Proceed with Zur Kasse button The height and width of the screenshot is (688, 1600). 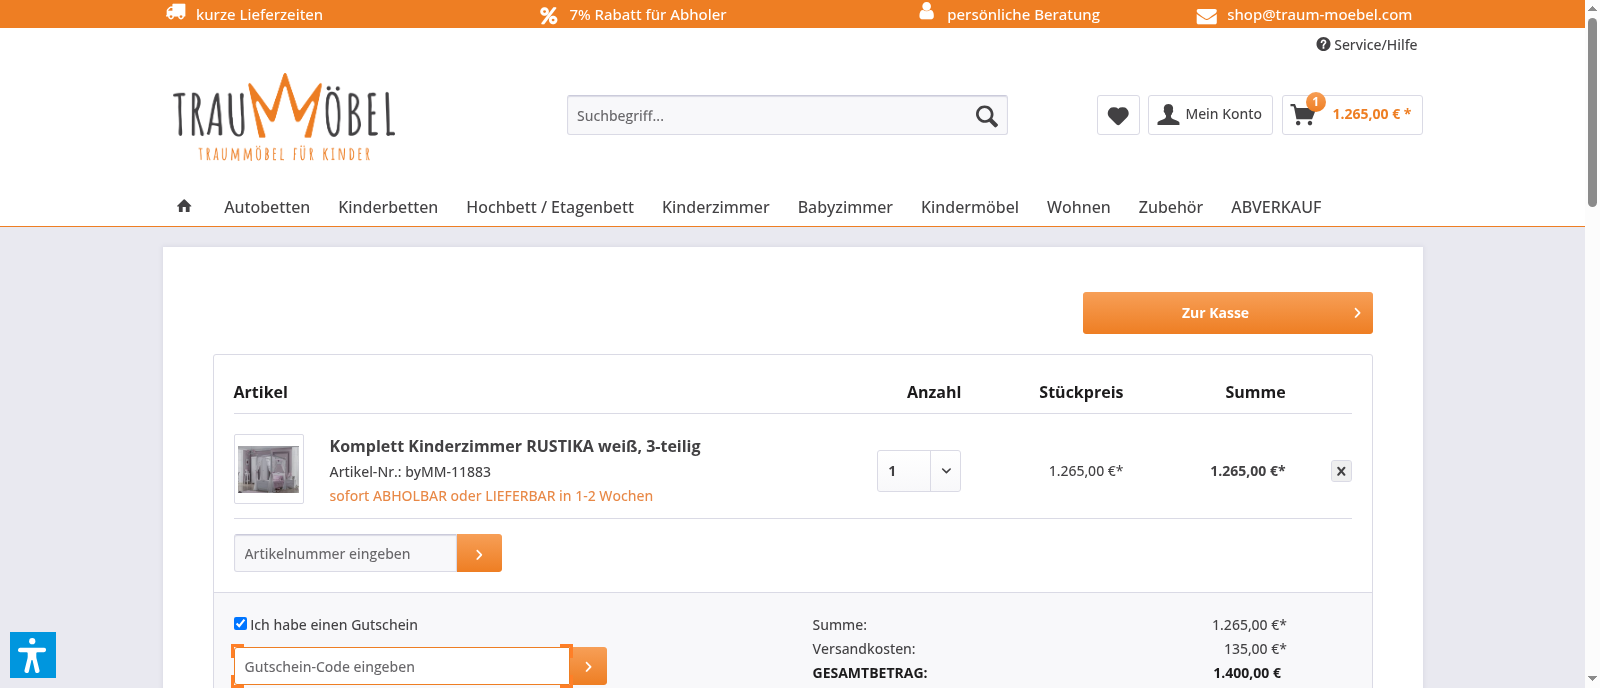coord(1228,313)
